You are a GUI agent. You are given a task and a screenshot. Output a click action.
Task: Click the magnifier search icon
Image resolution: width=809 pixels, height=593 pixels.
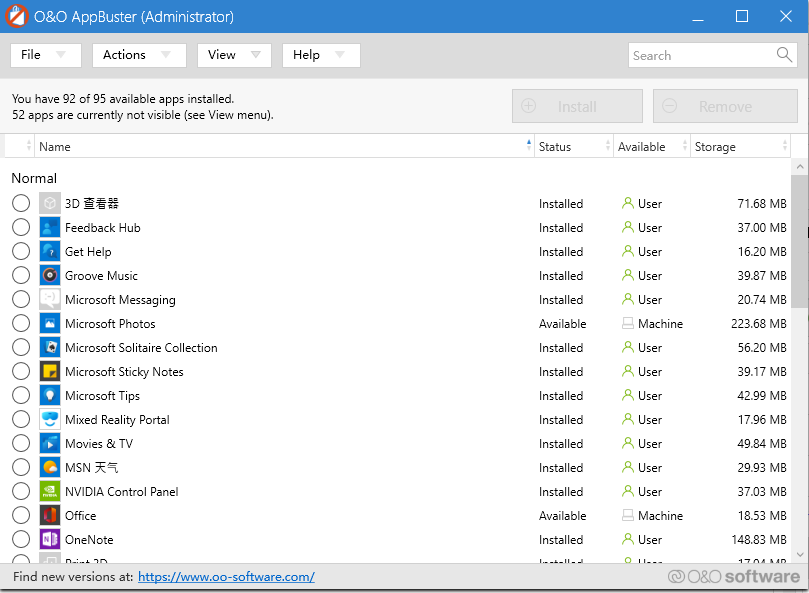784,55
